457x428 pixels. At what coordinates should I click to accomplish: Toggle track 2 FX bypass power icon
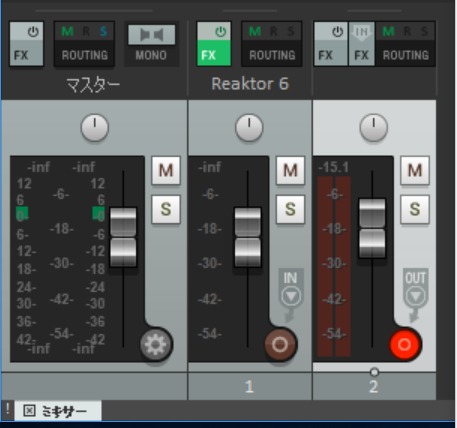click(337, 32)
